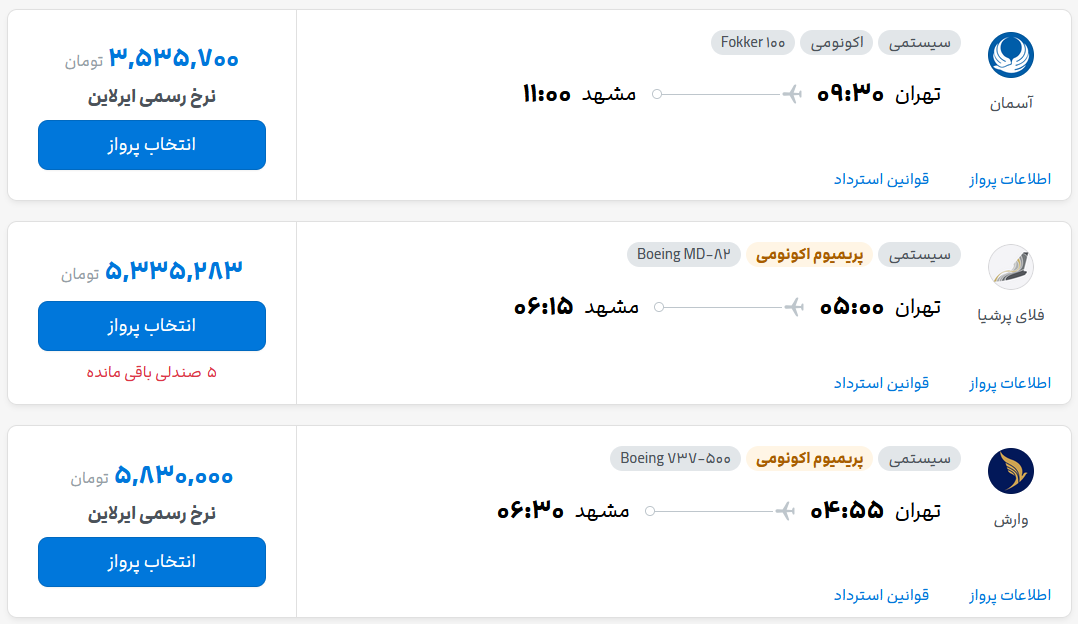Click airplane icon on Aseman flight route
1078x624 pixels.
tap(792, 94)
